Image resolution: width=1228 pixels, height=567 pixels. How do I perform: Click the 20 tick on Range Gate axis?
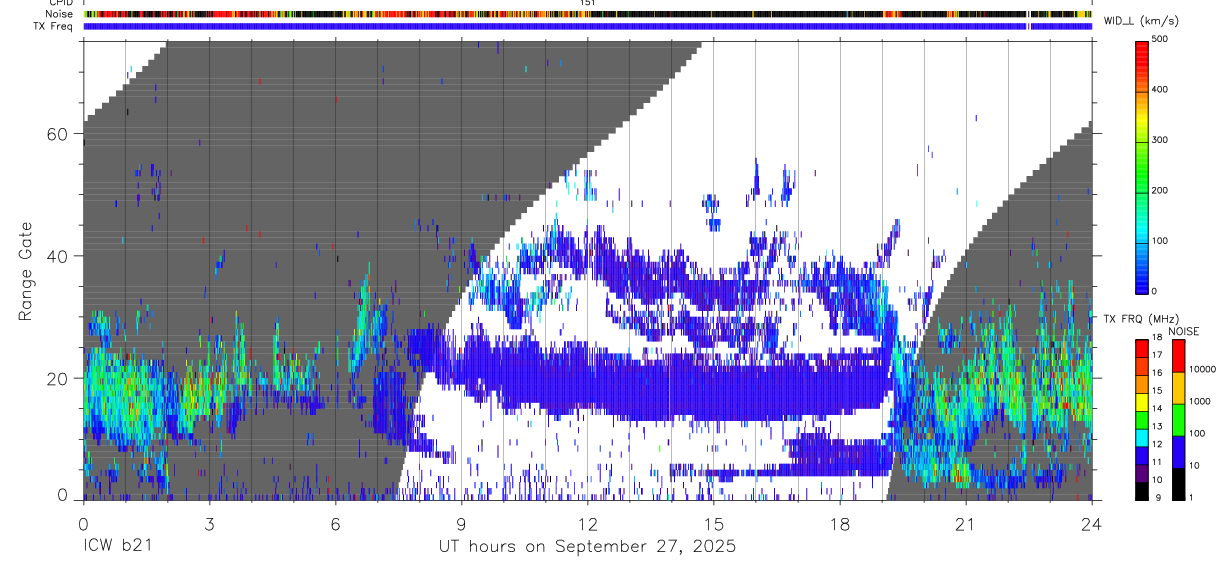(58, 378)
